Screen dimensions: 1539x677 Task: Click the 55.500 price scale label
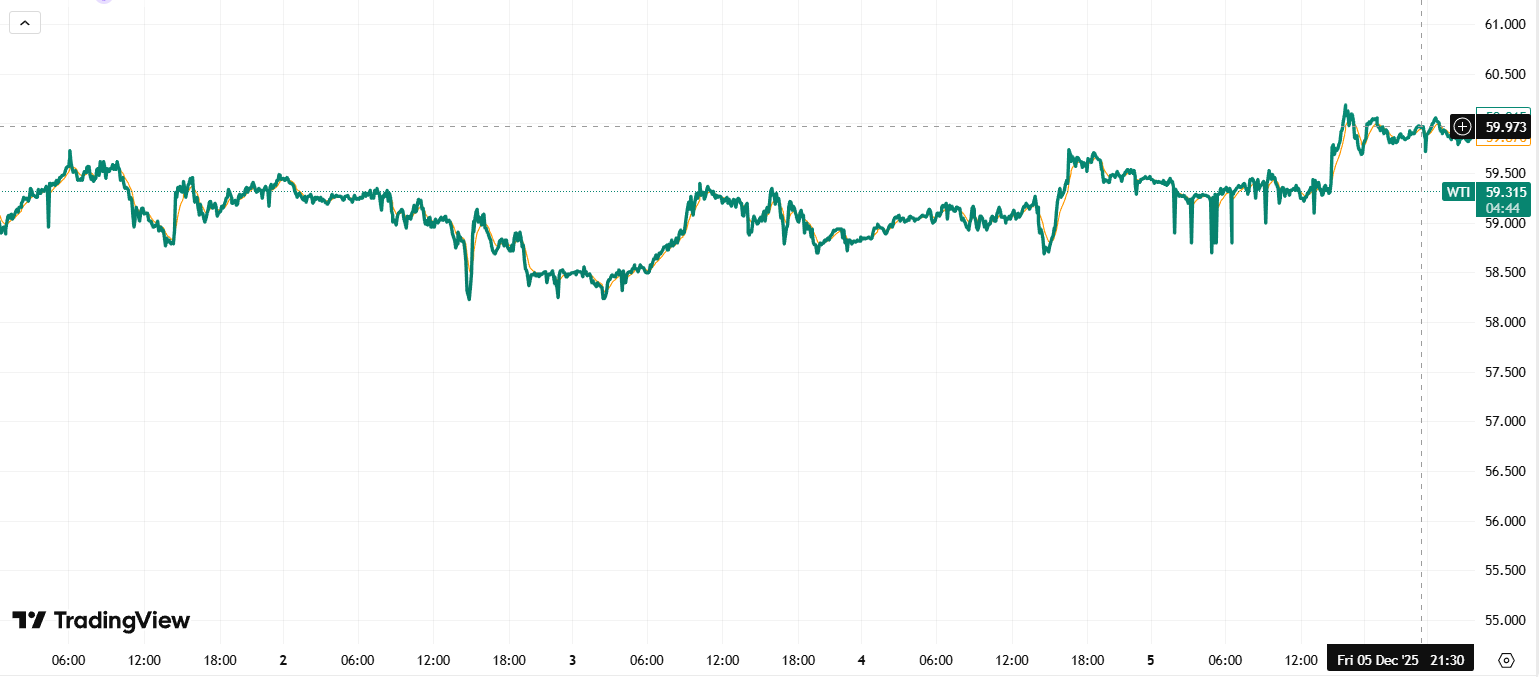tap(1505, 570)
